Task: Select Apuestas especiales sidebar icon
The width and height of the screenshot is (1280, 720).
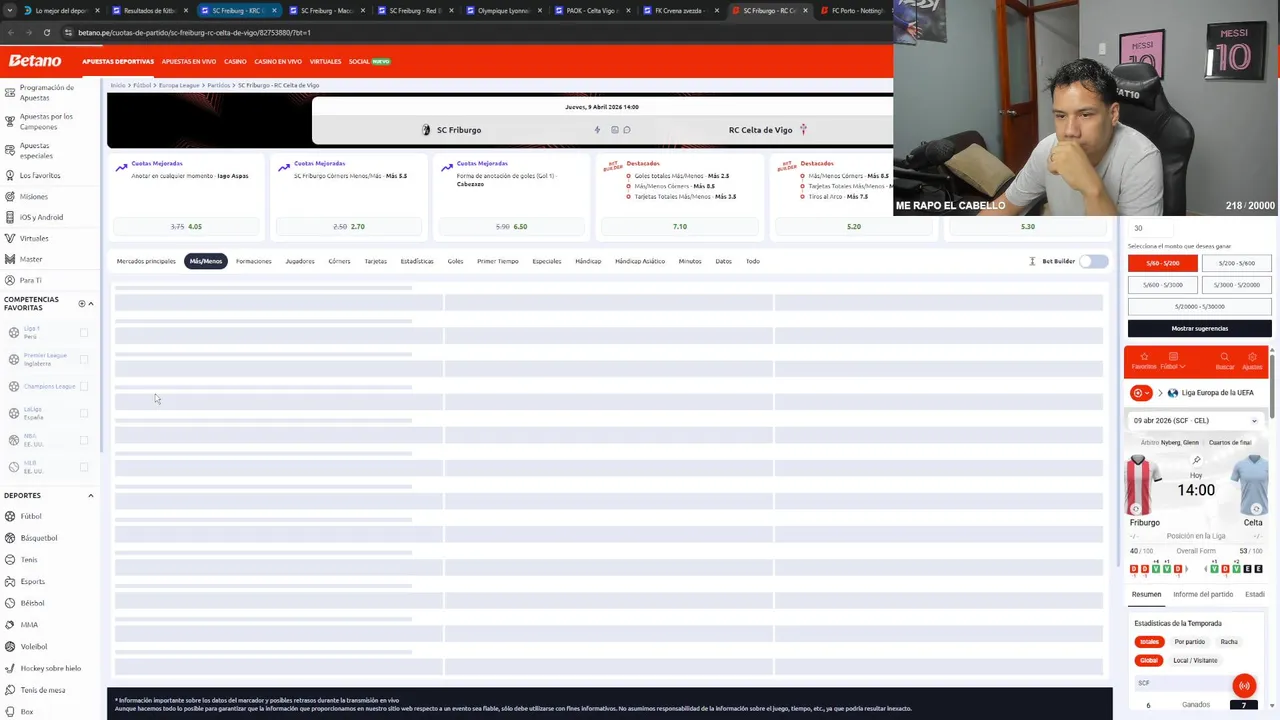Action: coord(10,150)
